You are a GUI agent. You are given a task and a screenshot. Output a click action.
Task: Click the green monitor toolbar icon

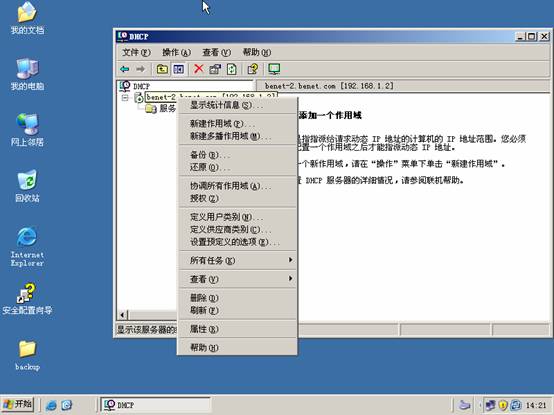274,69
